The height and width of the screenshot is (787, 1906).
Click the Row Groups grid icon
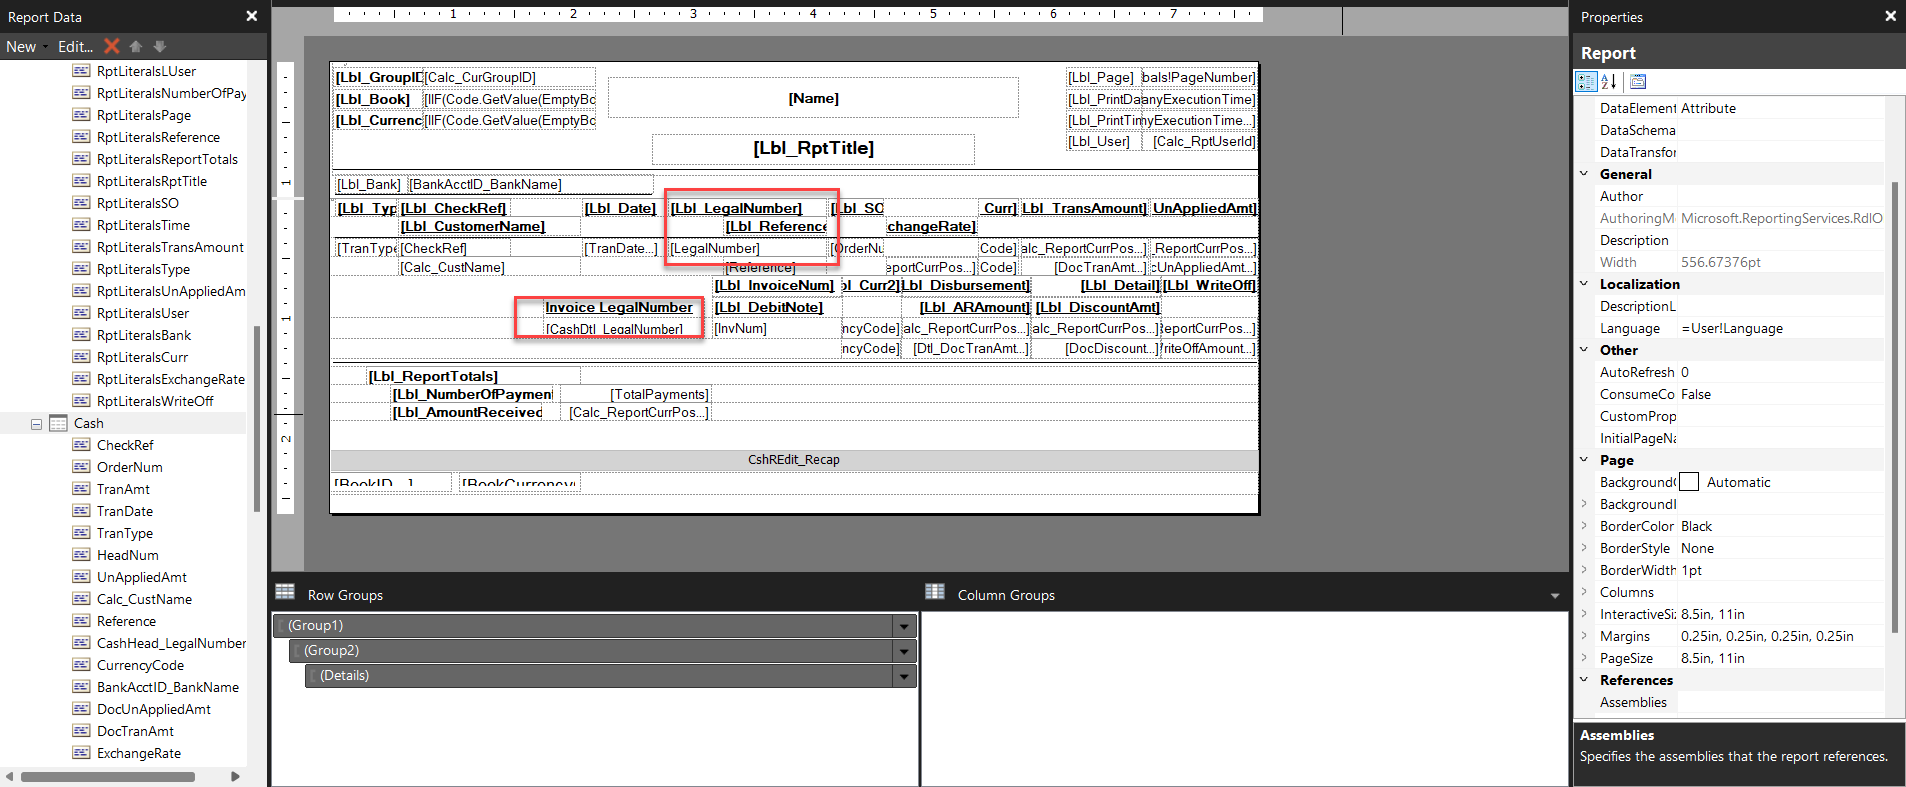click(285, 592)
